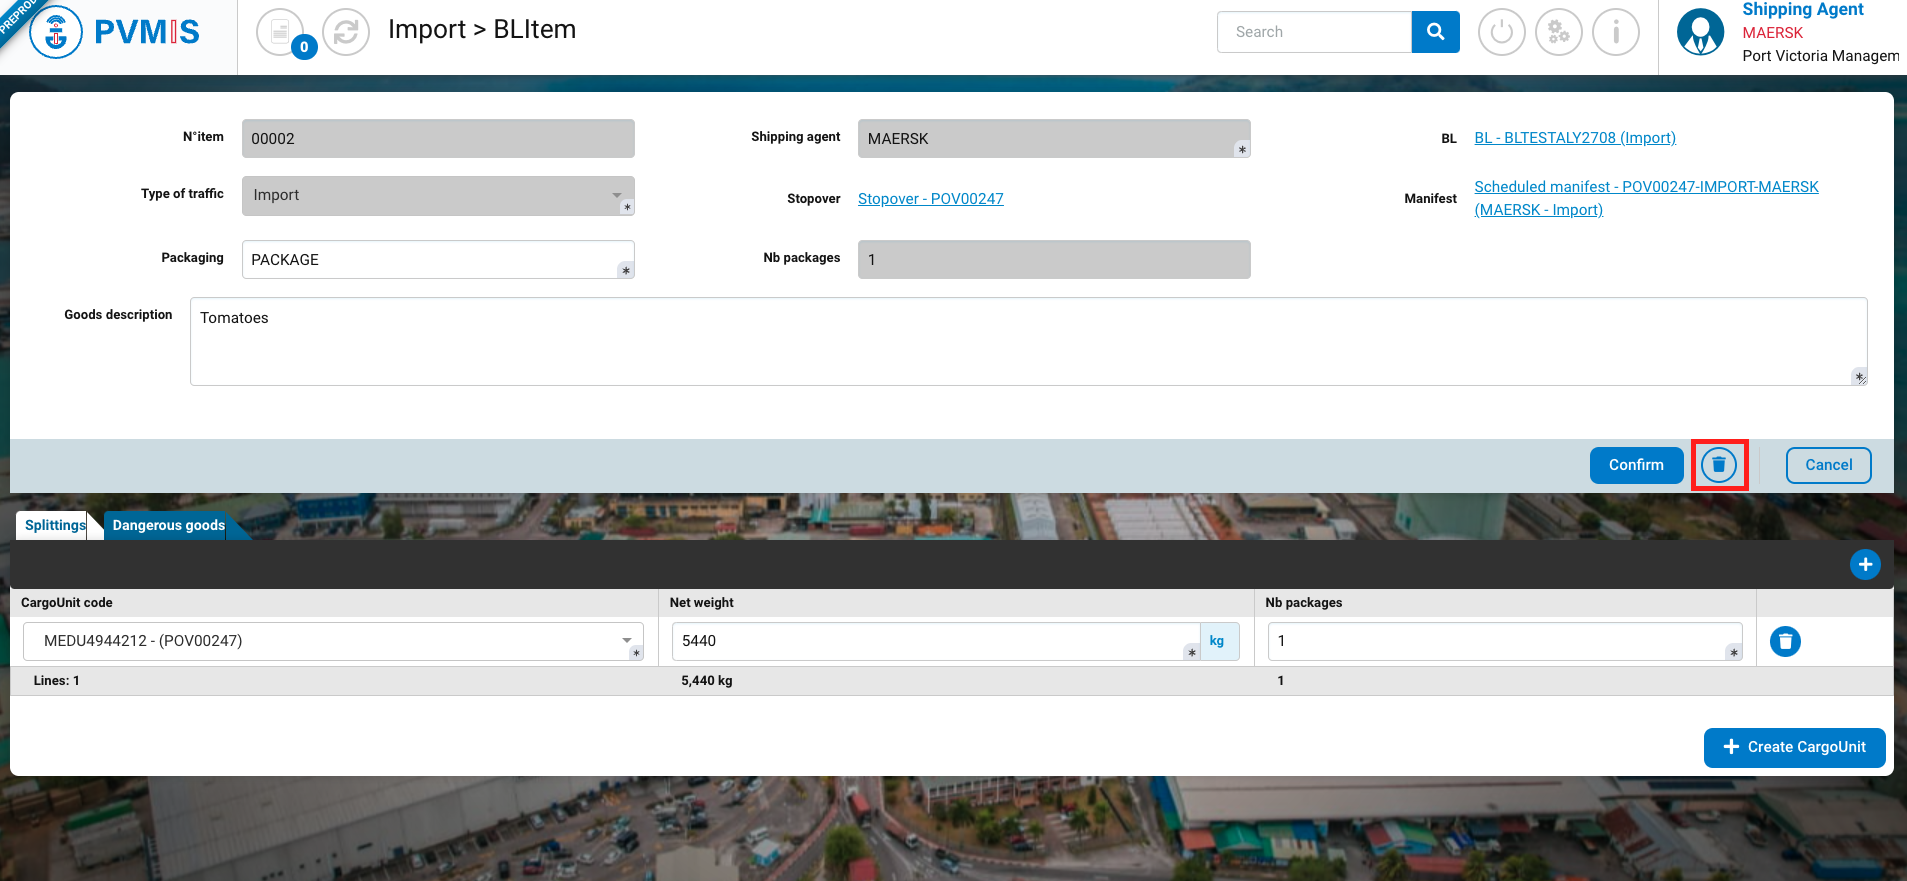Click the Shipping Agent user avatar

pos(1700,32)
